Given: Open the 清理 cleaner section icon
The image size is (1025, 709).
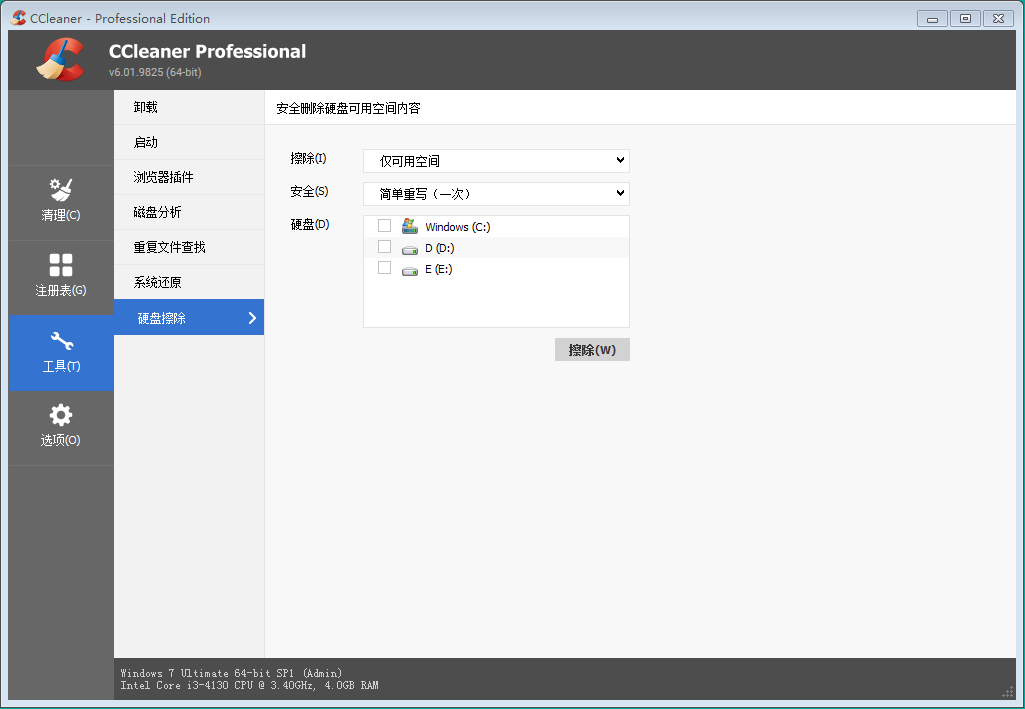Looking at the screenshot, I should 61,190.
